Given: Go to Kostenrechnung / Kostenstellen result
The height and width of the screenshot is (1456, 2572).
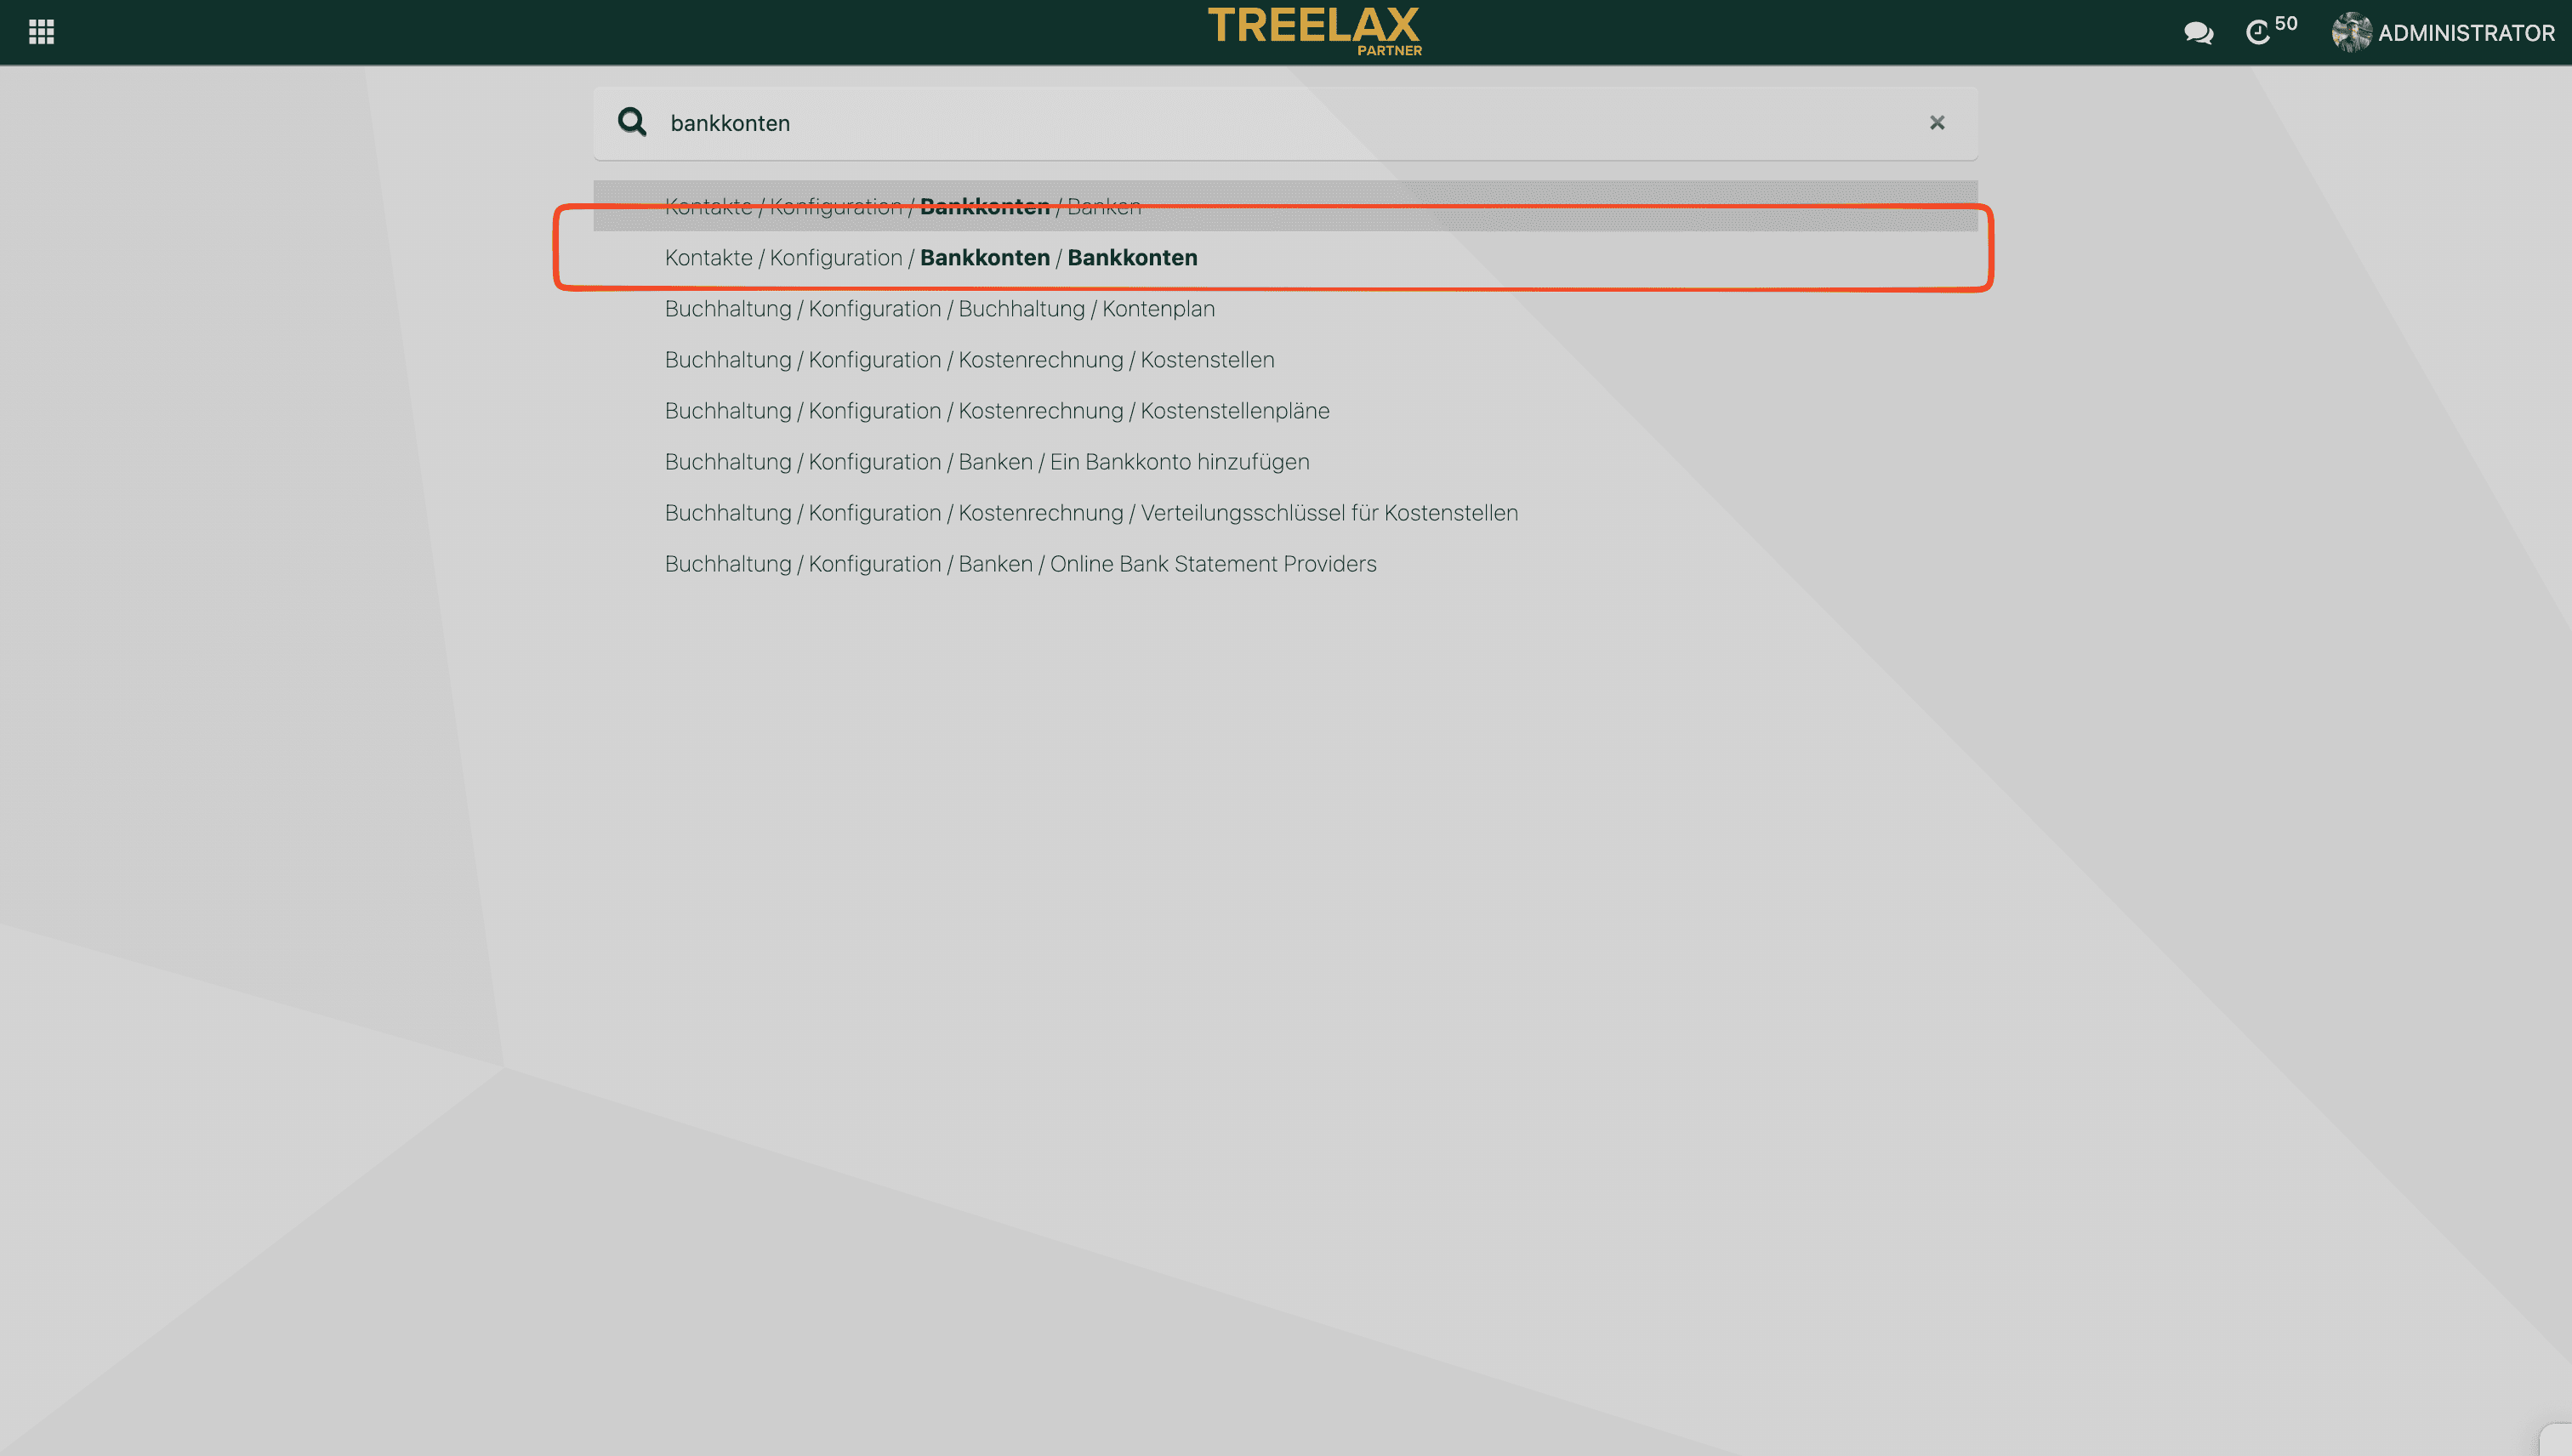Looking at the screenshot, I should (x=969, y=360).
